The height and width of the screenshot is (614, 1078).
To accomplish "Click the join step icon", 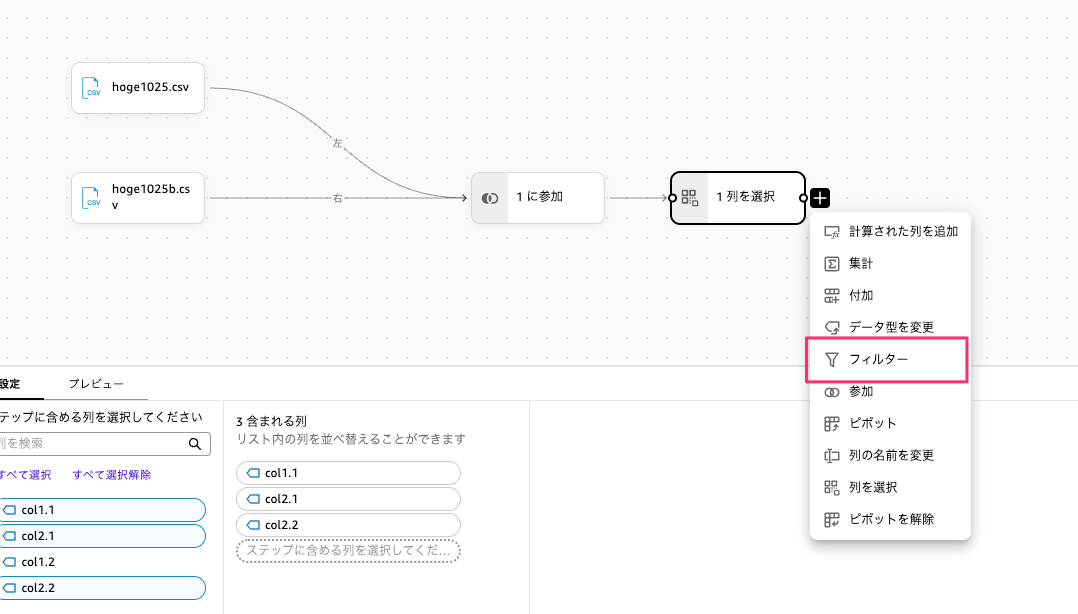I will (490, 198).
